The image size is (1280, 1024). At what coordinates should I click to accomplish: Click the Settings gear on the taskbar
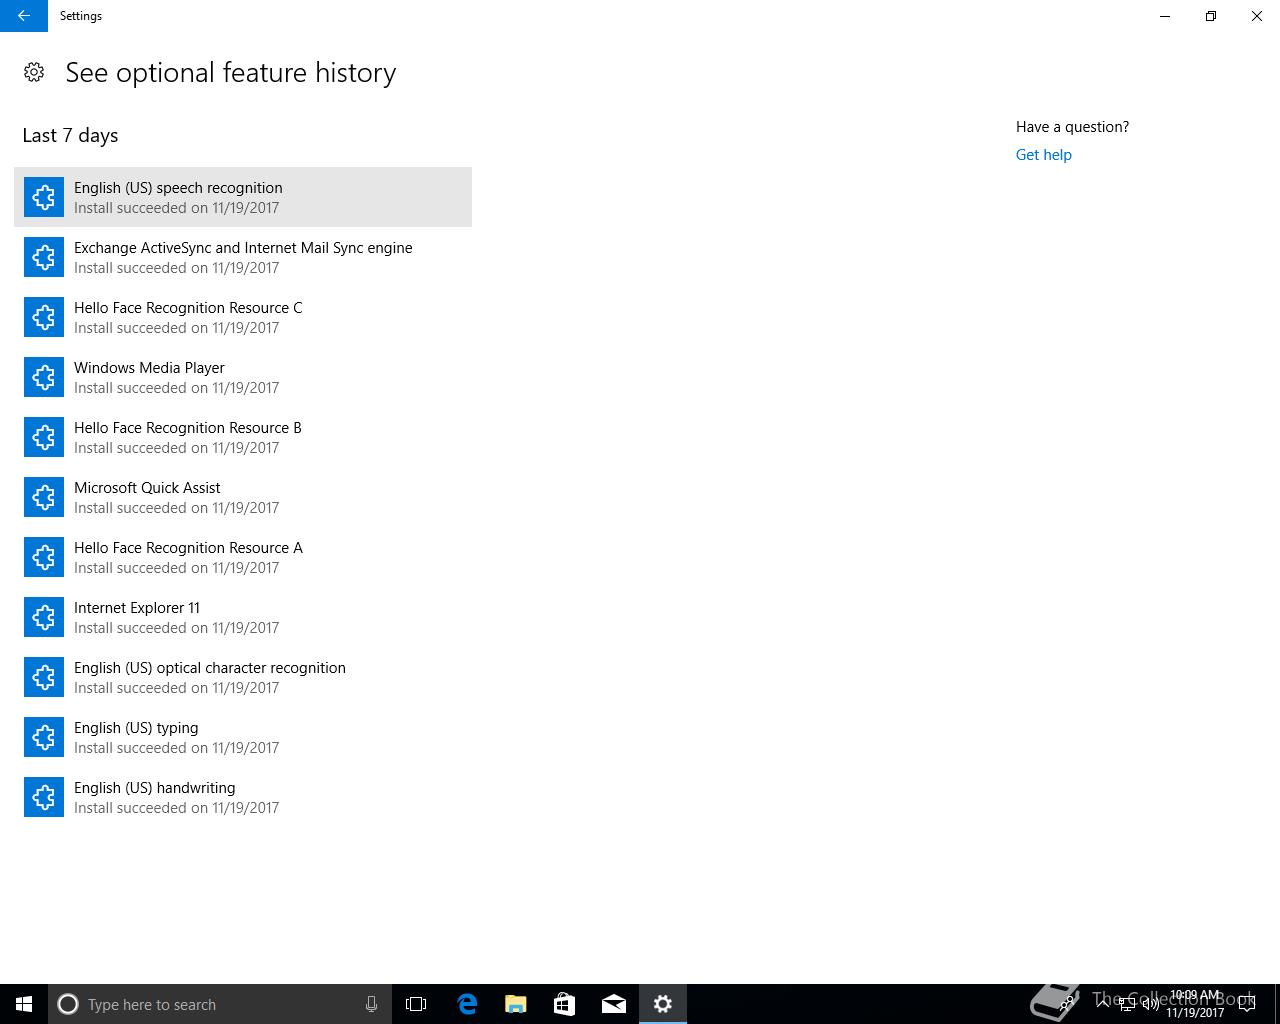pos(663,1004)
